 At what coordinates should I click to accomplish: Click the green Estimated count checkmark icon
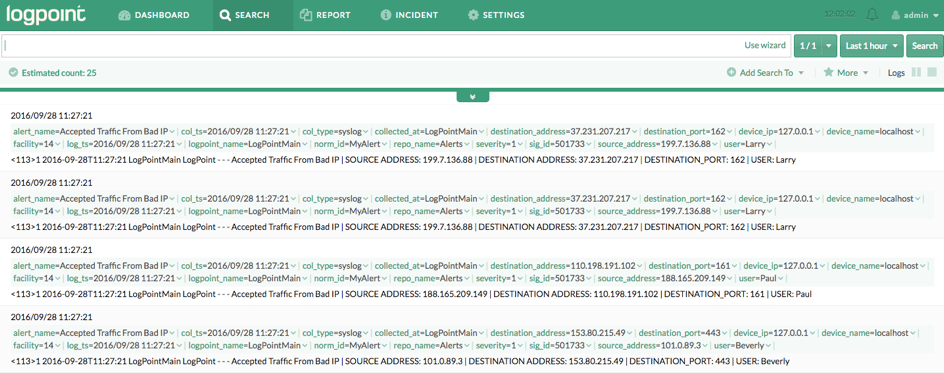[x=13, y=73]
